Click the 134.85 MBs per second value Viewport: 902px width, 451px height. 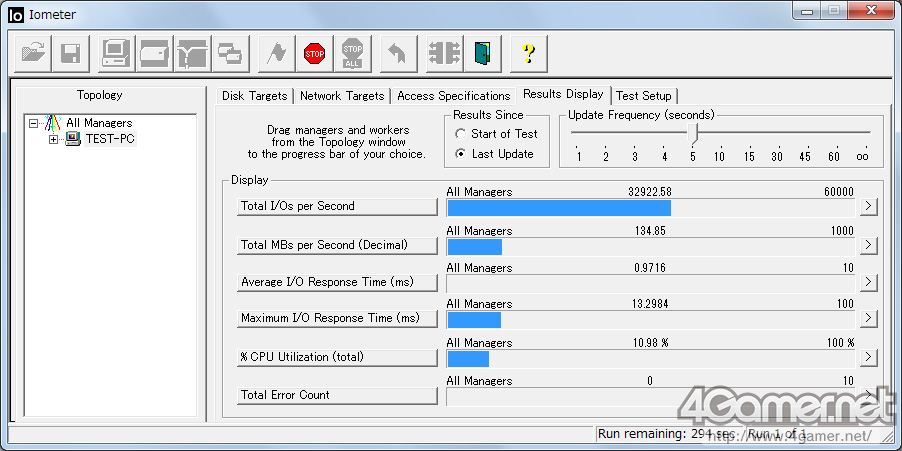coord(650,231)
